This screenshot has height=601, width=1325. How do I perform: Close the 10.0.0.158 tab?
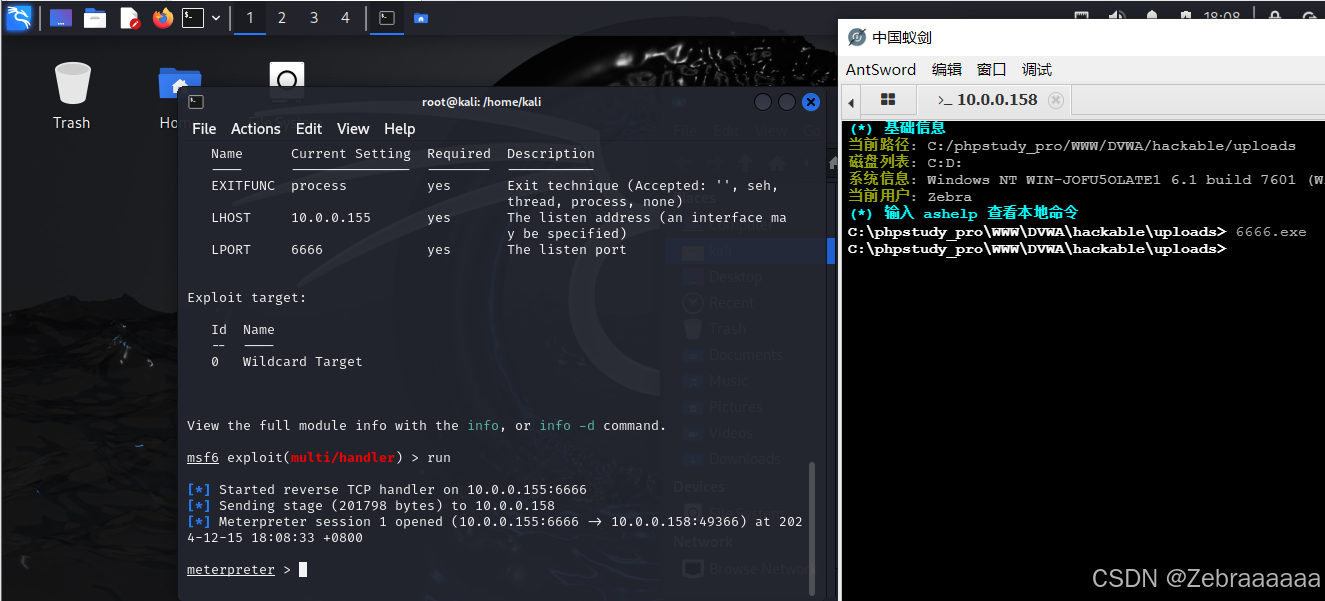pos(1055,100)
